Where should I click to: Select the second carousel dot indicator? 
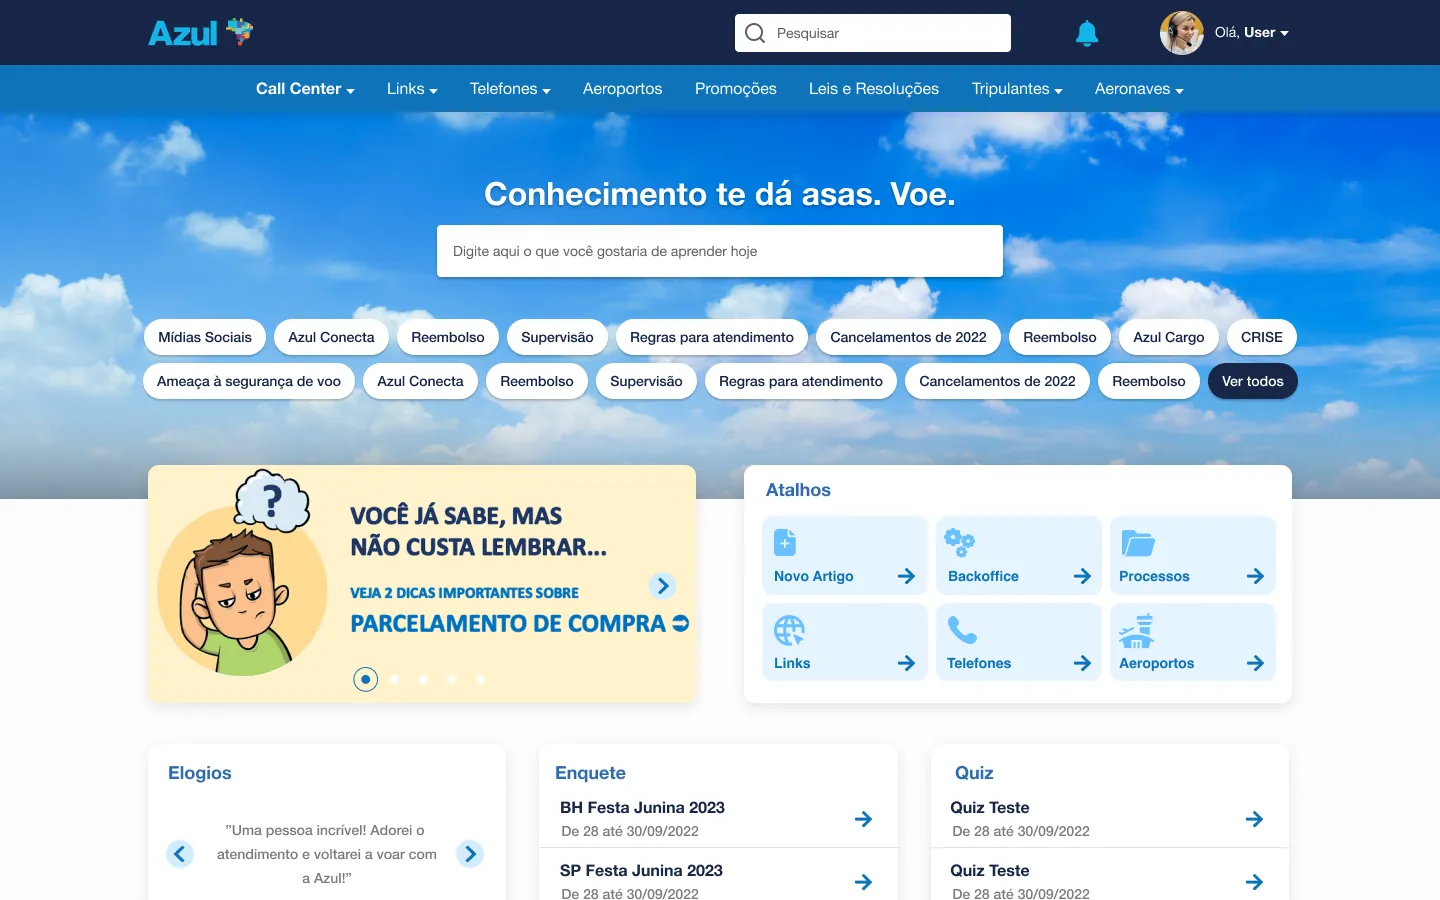pyautogui.click(x=394, y=680)
